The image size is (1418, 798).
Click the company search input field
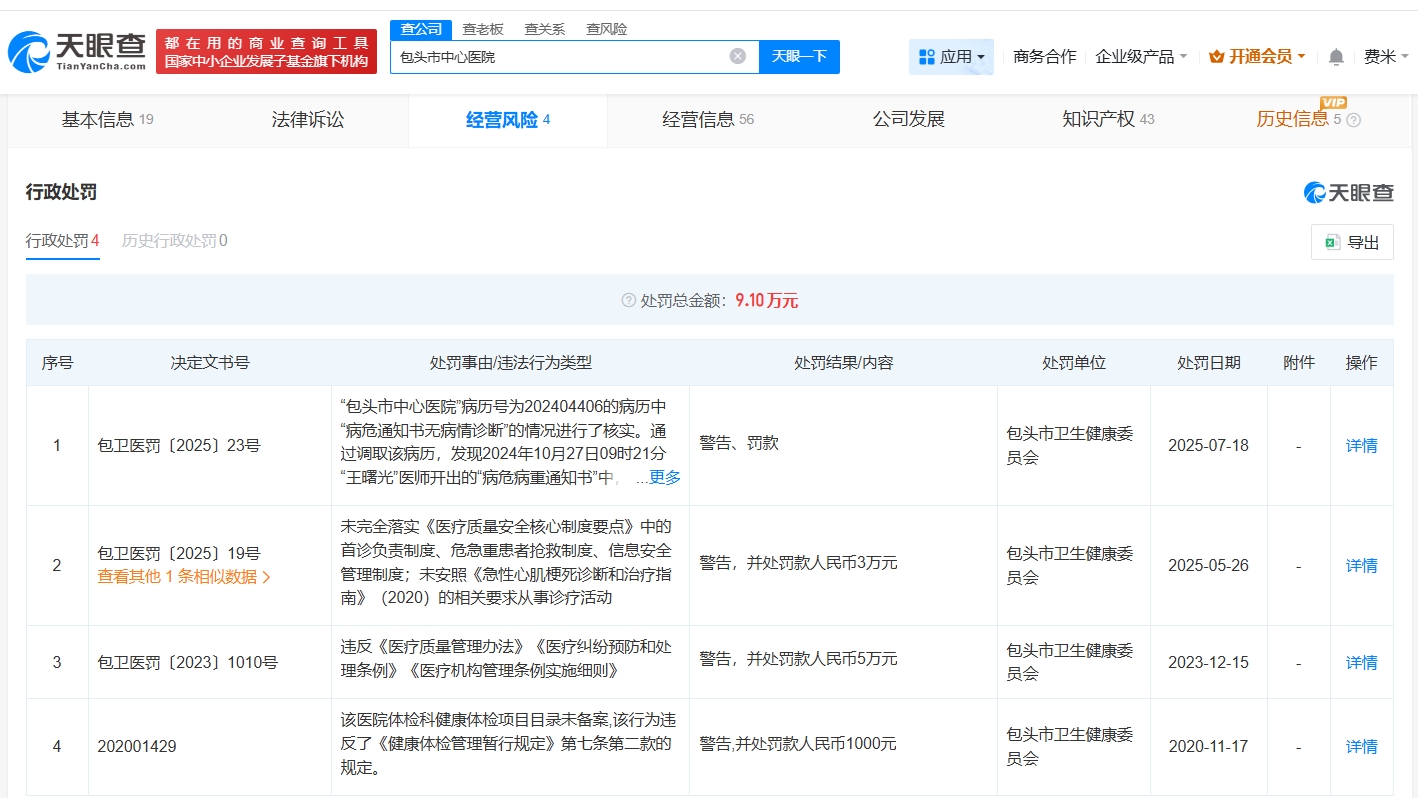tap(560, 57)
